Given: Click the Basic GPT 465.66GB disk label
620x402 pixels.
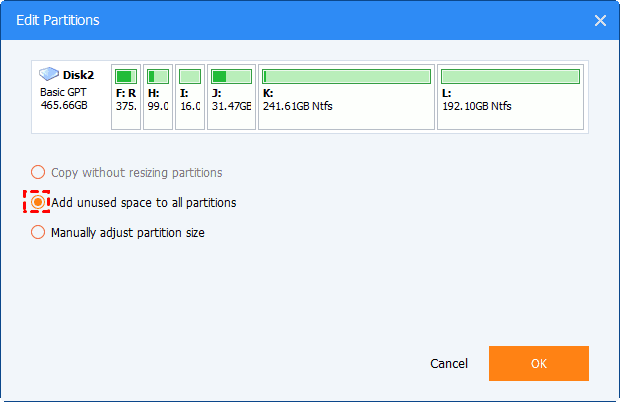Looking at the screenshot, I should click(x=62, y=98).
